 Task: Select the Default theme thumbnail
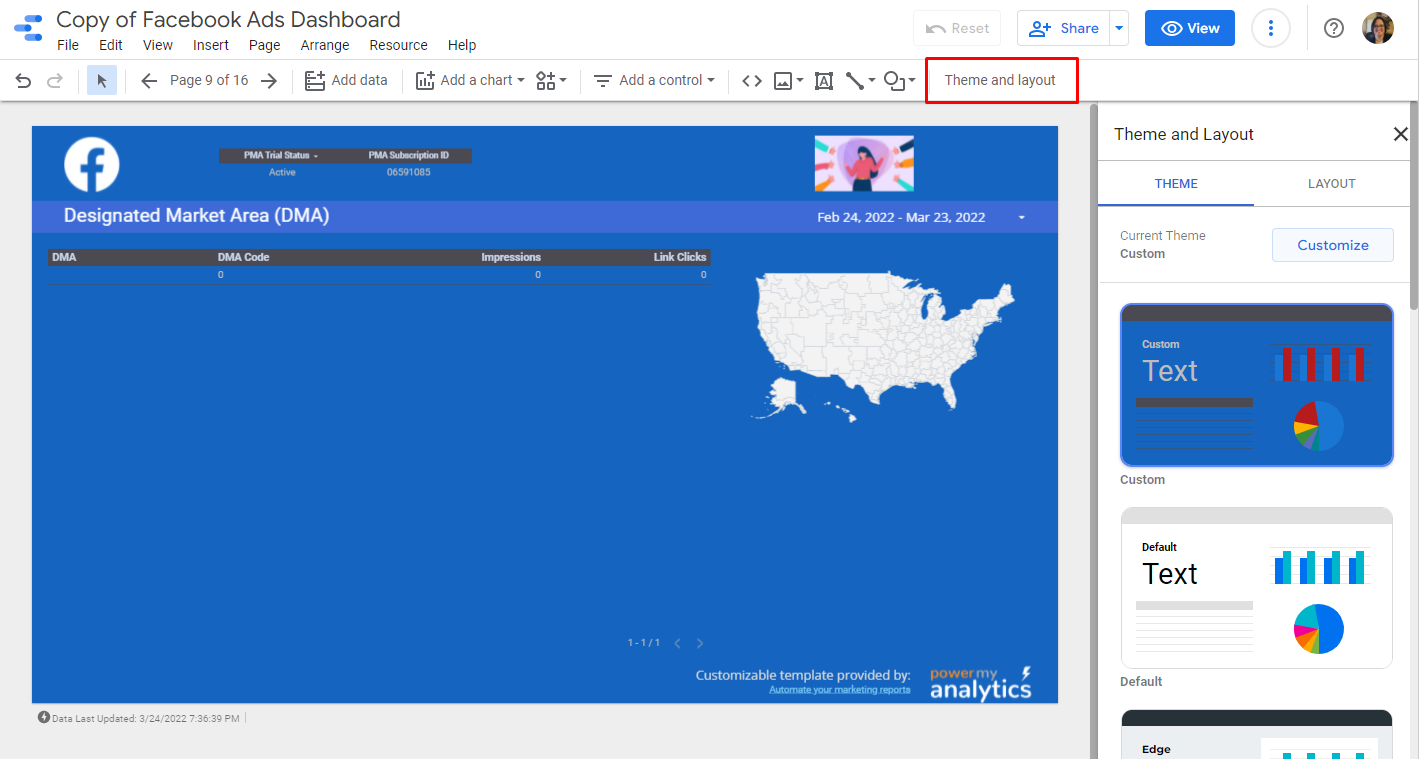[x=1256, y=588]
